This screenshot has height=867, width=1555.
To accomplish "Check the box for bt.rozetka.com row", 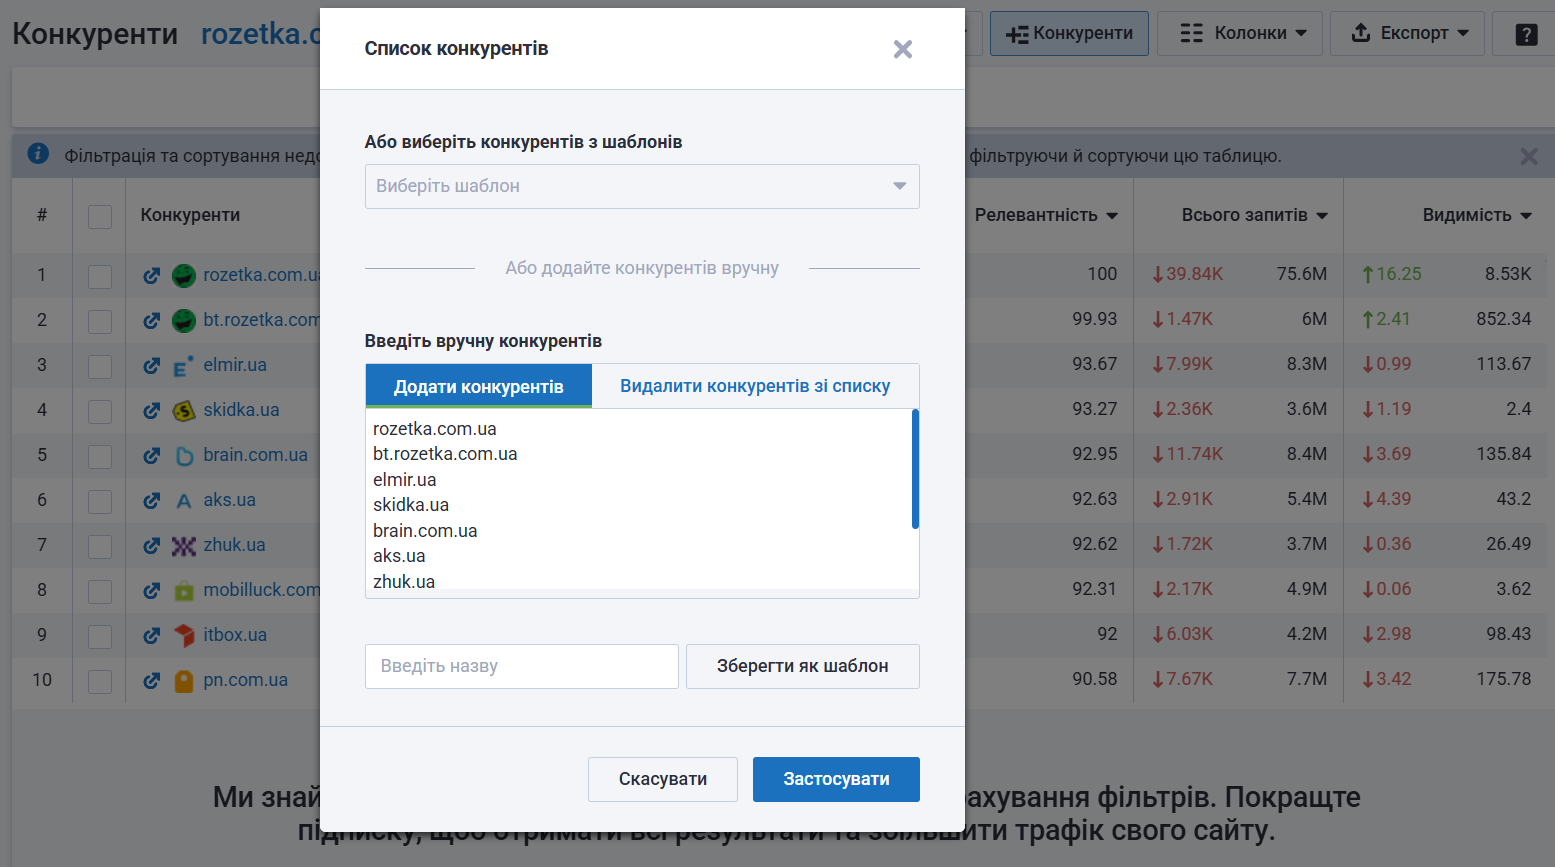I will coord(100,321).
